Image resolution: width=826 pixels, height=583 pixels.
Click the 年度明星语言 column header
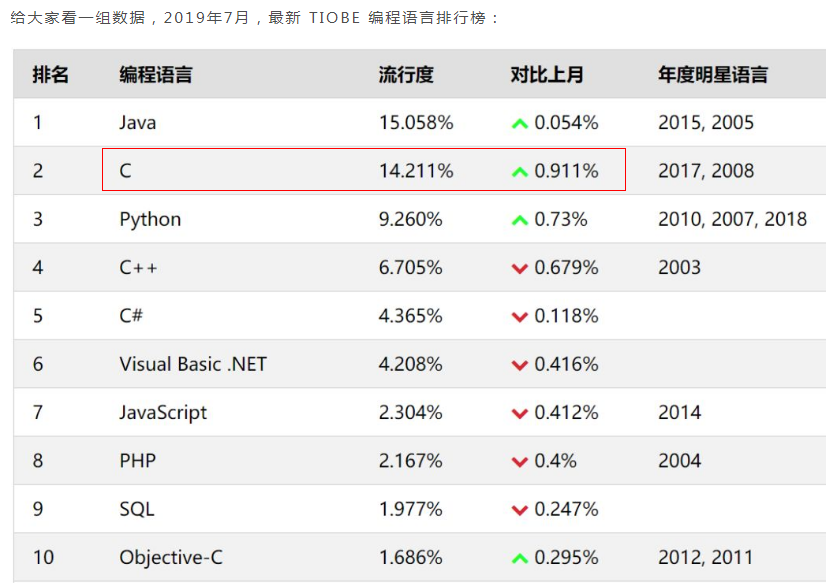pyautogui.click(x=713, y=74)
